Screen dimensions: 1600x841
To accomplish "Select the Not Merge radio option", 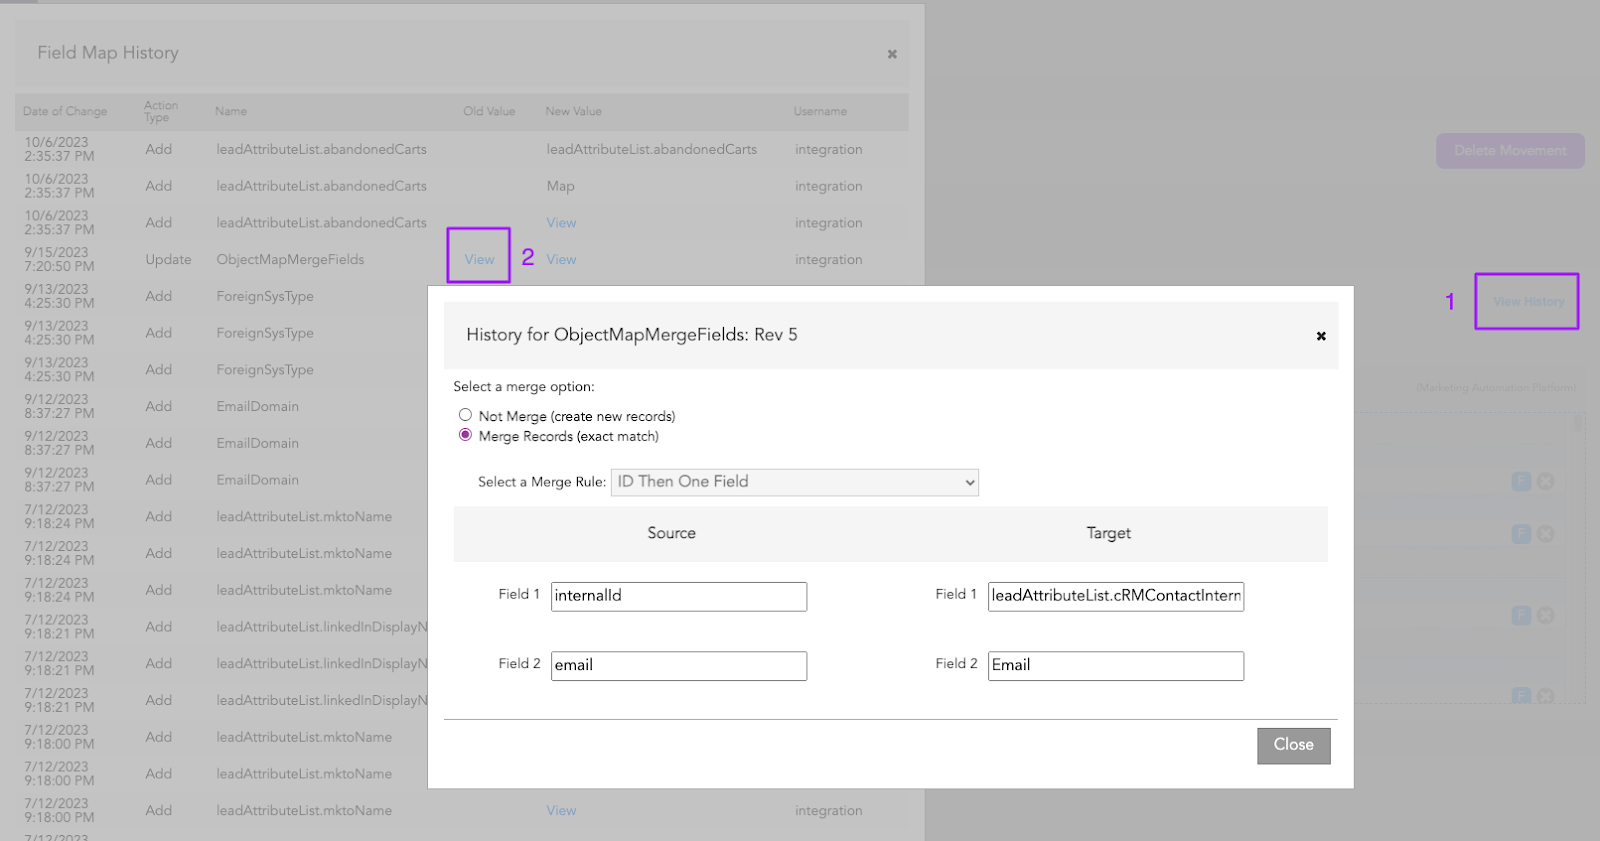I will 465,415.
